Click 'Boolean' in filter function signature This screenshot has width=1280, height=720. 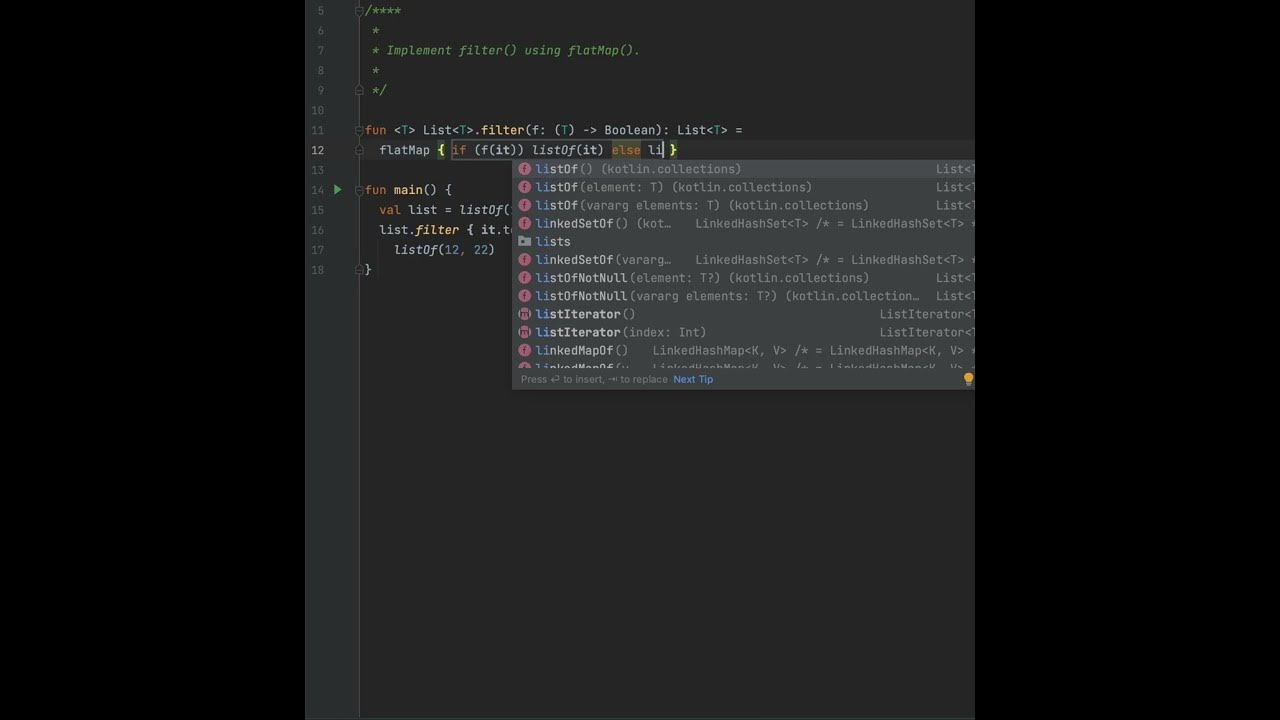pos(632,130)
